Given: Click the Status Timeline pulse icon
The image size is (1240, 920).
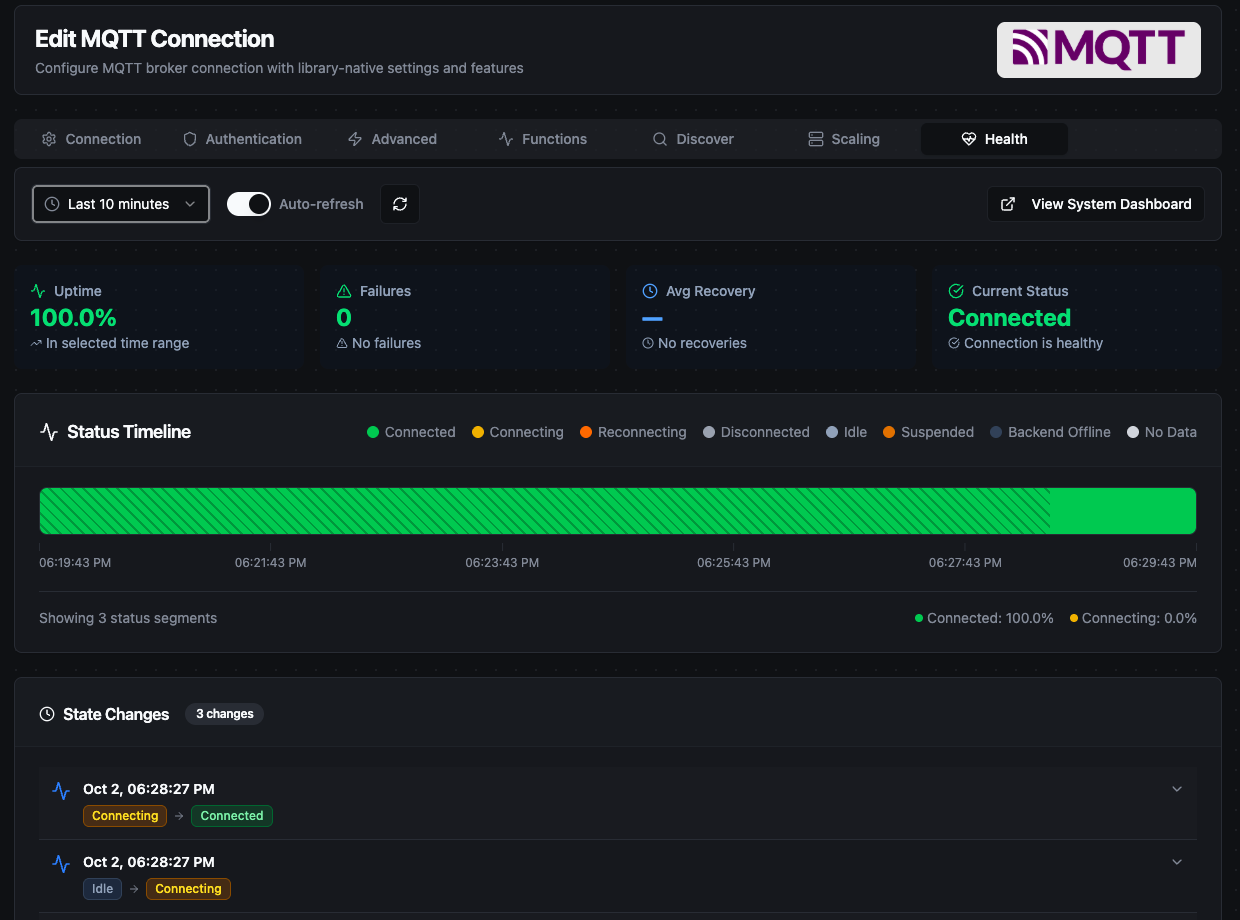Looking at the screenshot, I should pos(49,432).
